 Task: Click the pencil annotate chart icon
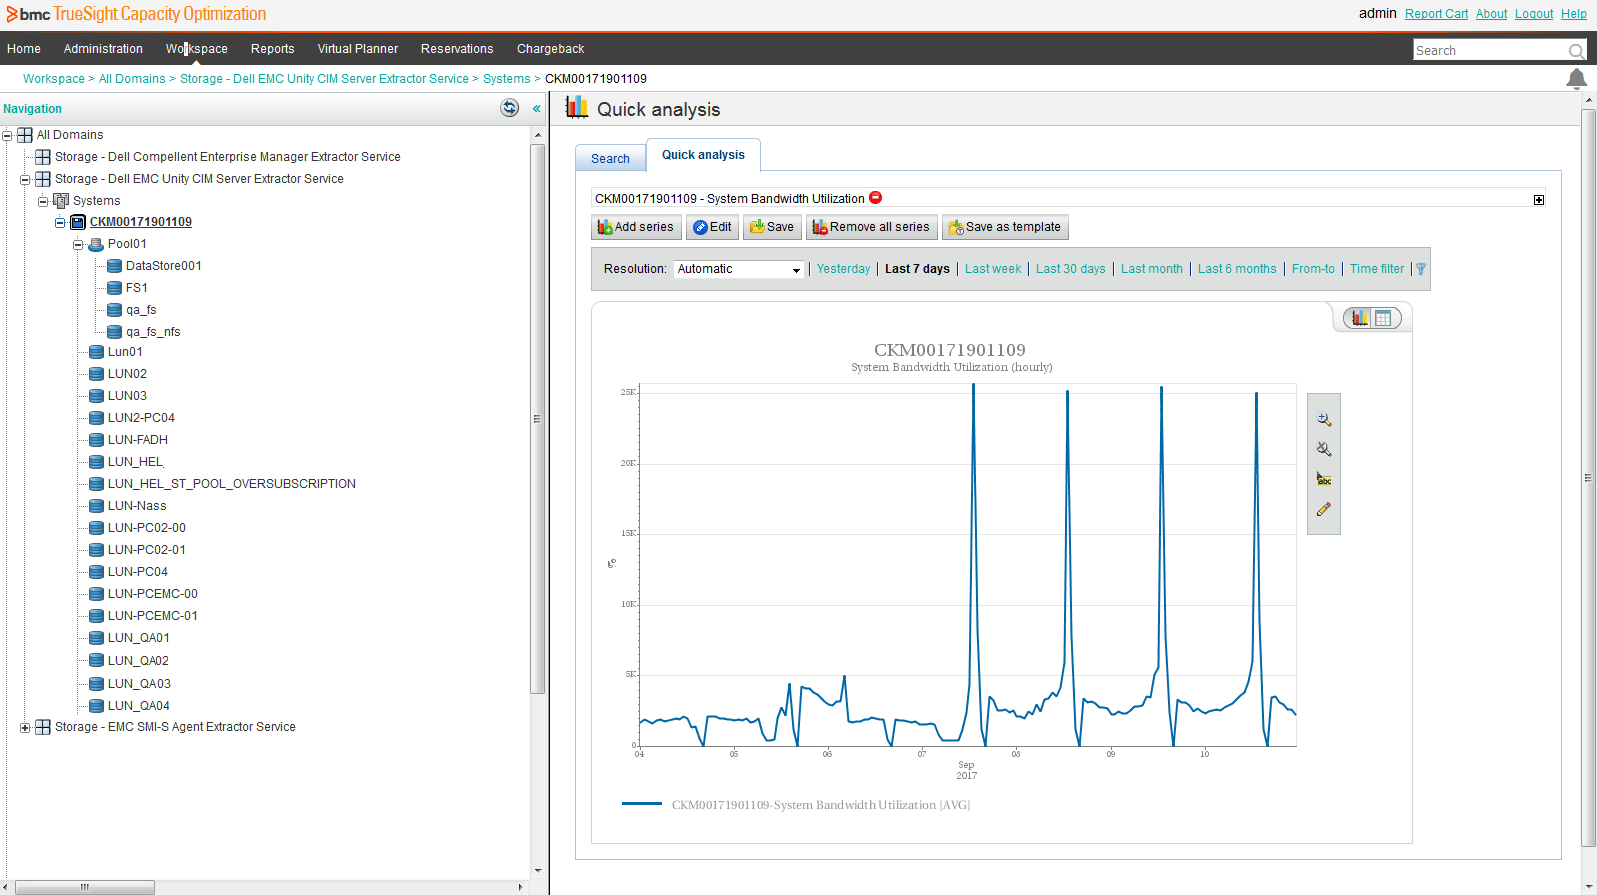tap(1323, 510)
